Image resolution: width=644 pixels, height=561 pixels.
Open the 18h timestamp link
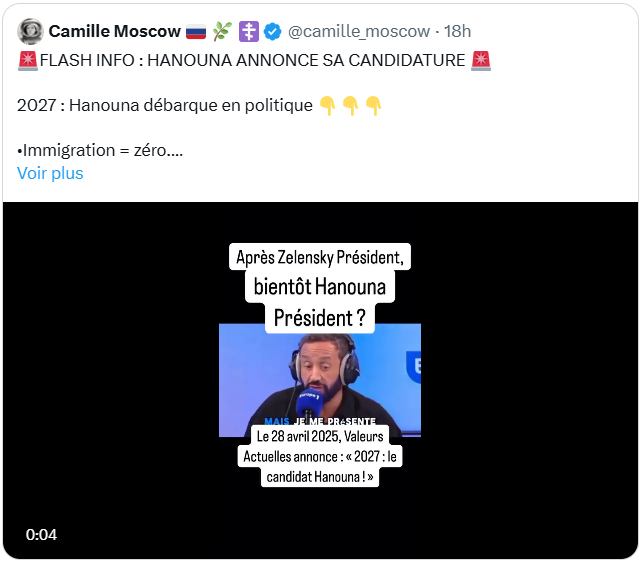pyautogui.click(x=458, y=31)
